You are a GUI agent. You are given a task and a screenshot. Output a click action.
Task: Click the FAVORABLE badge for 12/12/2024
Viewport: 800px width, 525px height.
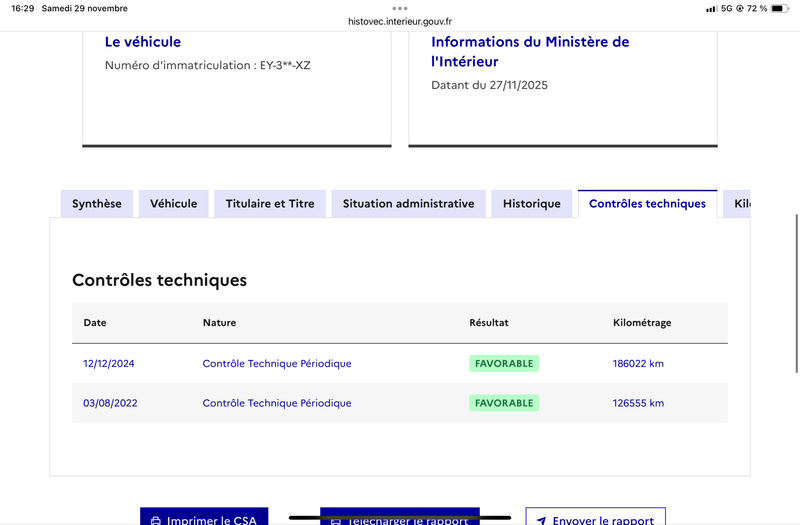tap(504, 364)
